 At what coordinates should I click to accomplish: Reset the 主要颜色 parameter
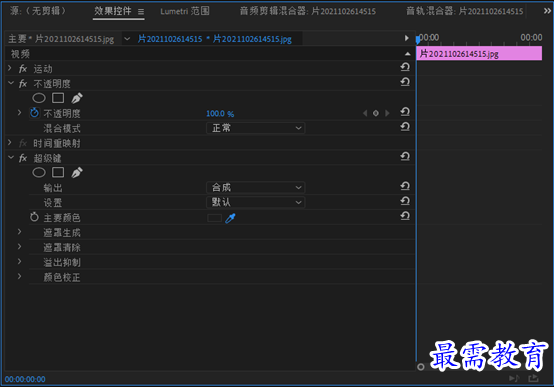coord(405,216)
